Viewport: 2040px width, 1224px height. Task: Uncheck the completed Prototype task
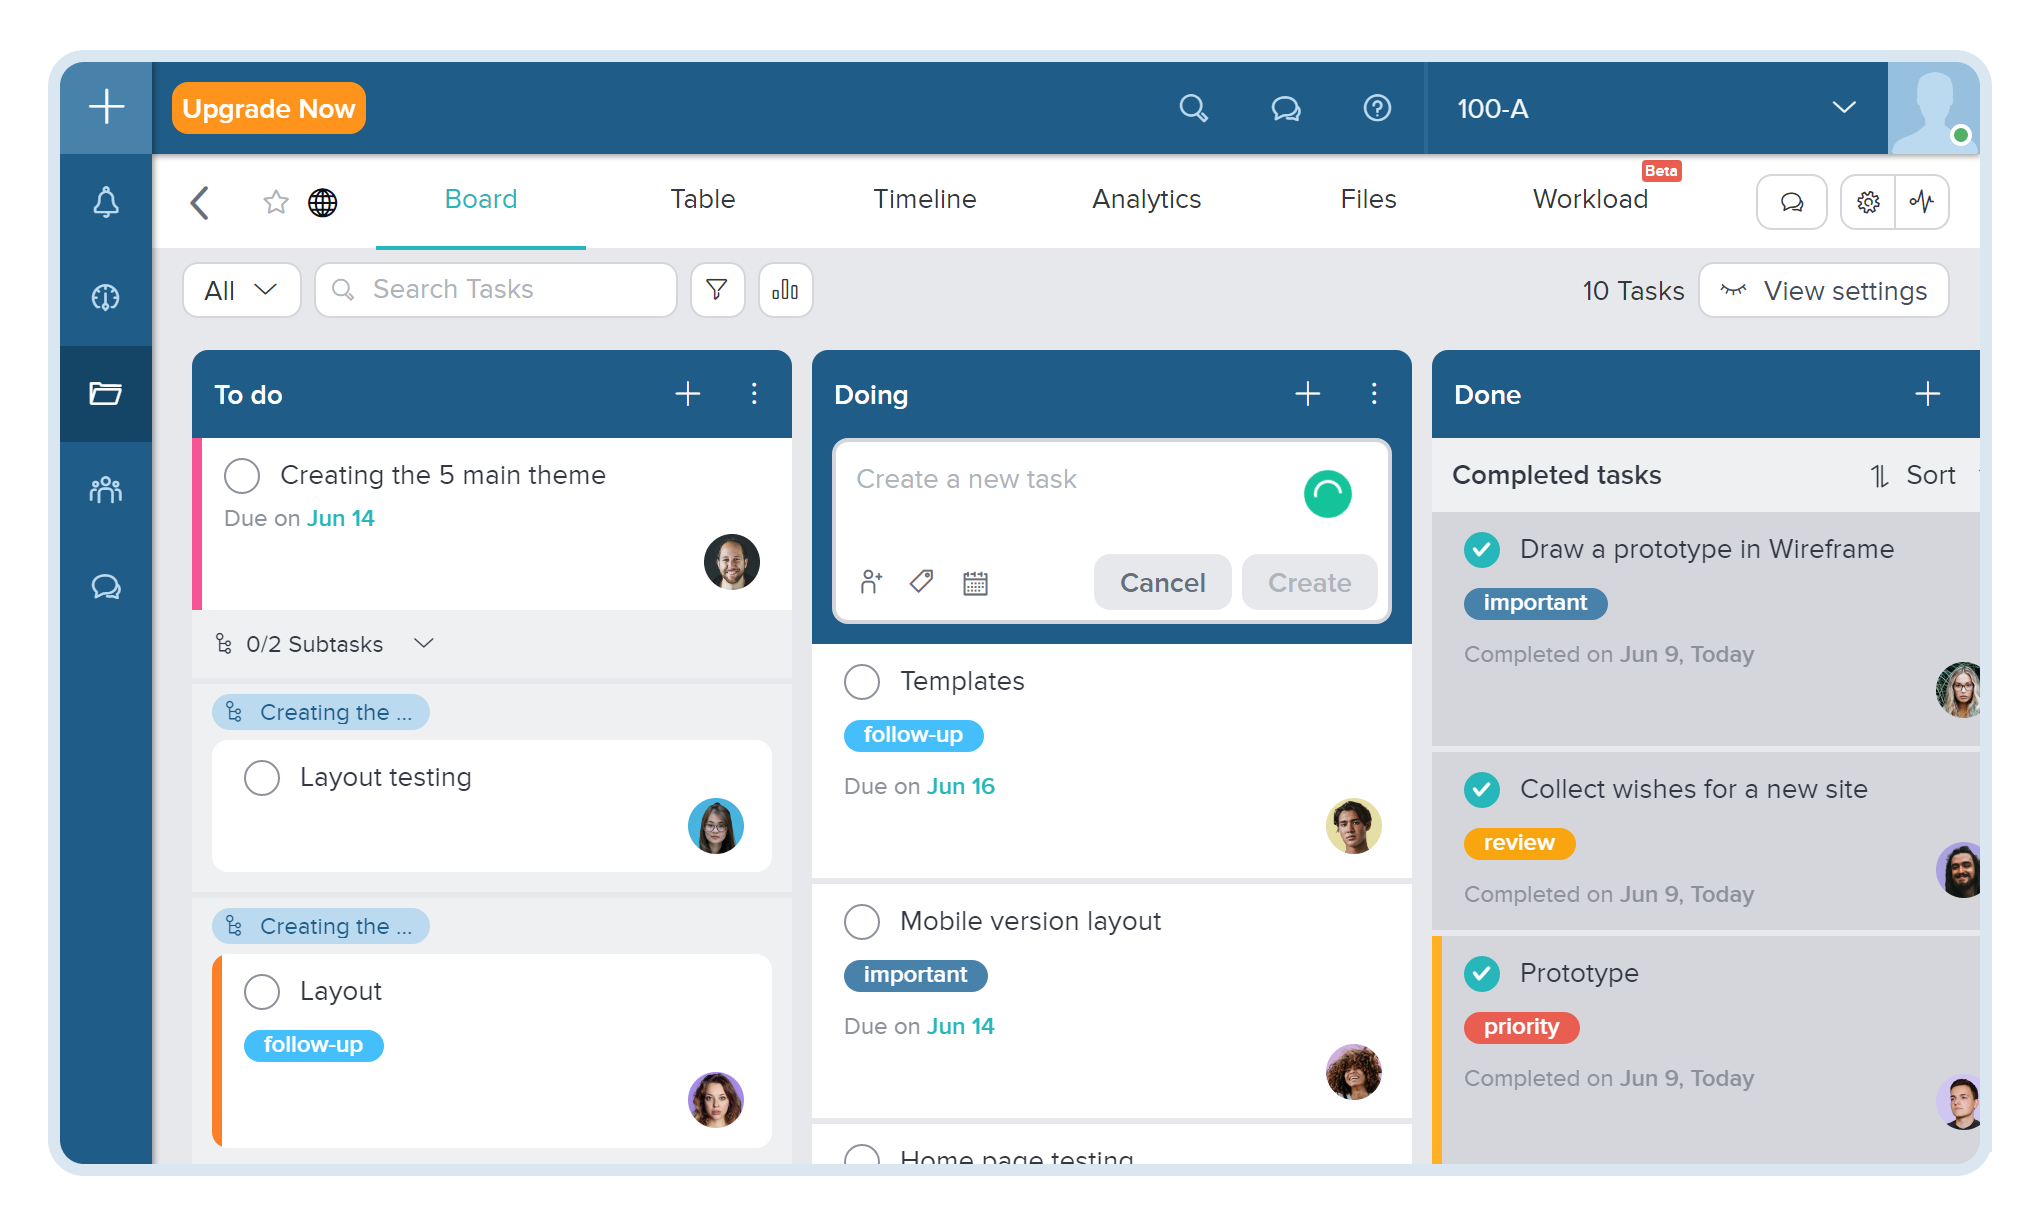click(x=1482, y=973)
